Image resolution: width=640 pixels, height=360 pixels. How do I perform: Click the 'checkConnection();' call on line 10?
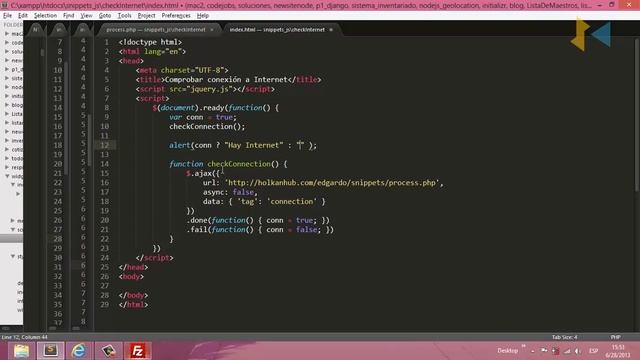click(x=207, y=127)
